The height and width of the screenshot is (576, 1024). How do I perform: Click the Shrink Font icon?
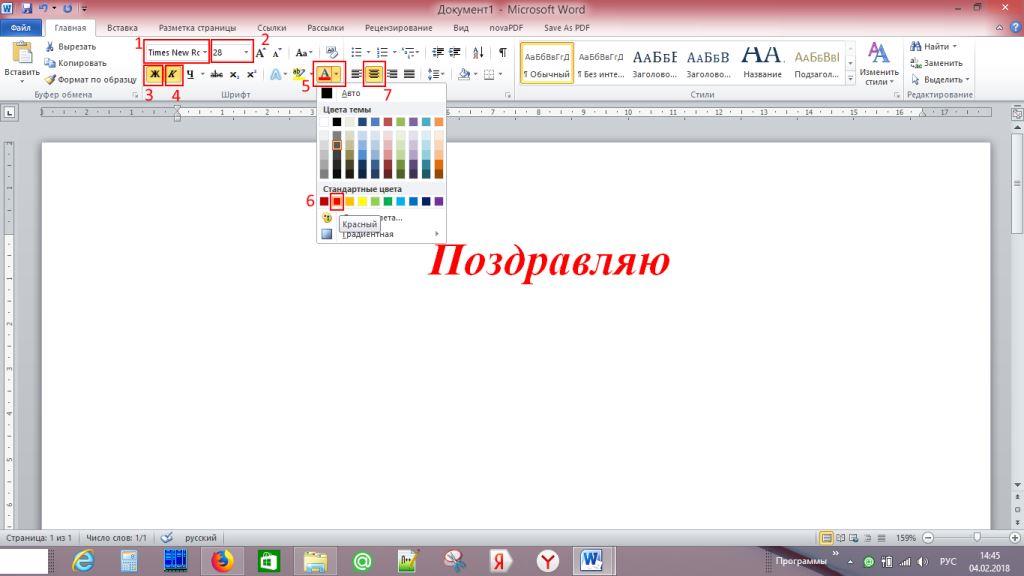(277, 52)
